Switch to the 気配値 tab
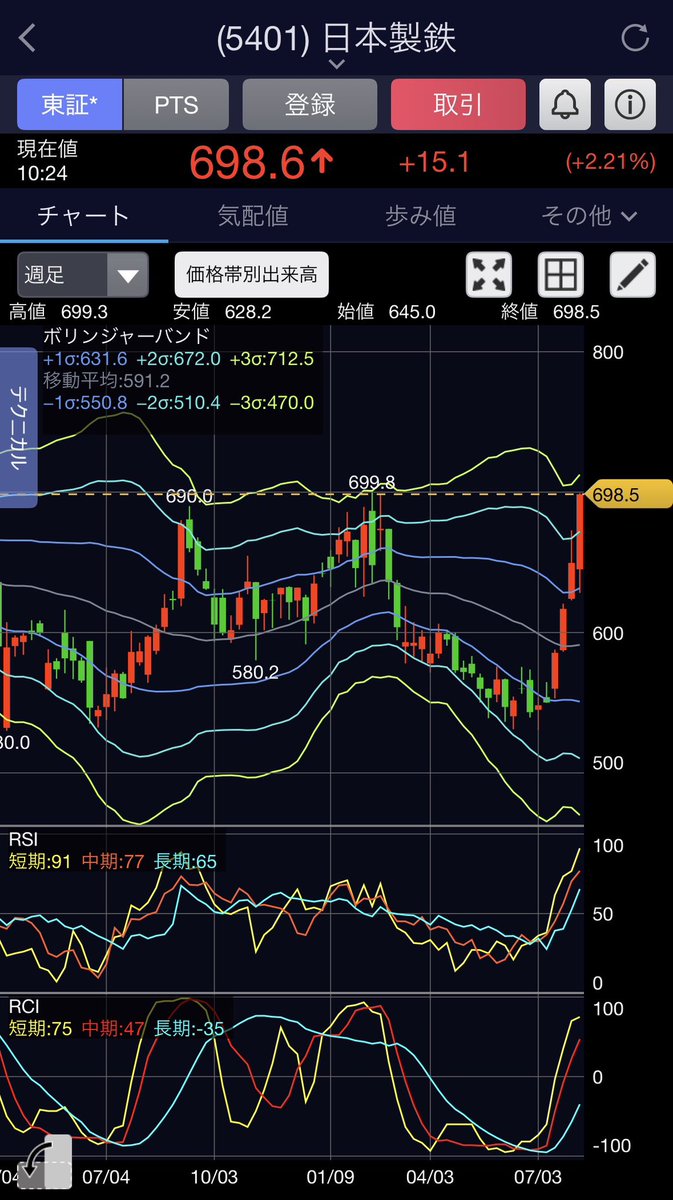 [x=253, y=215]
